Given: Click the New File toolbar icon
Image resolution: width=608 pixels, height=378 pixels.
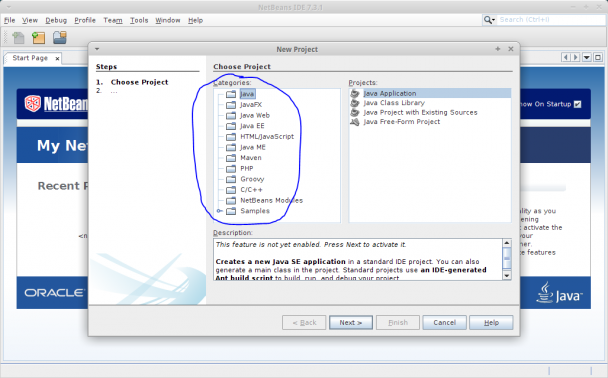Looking at the screenshot, I should [x=18, y=38].
